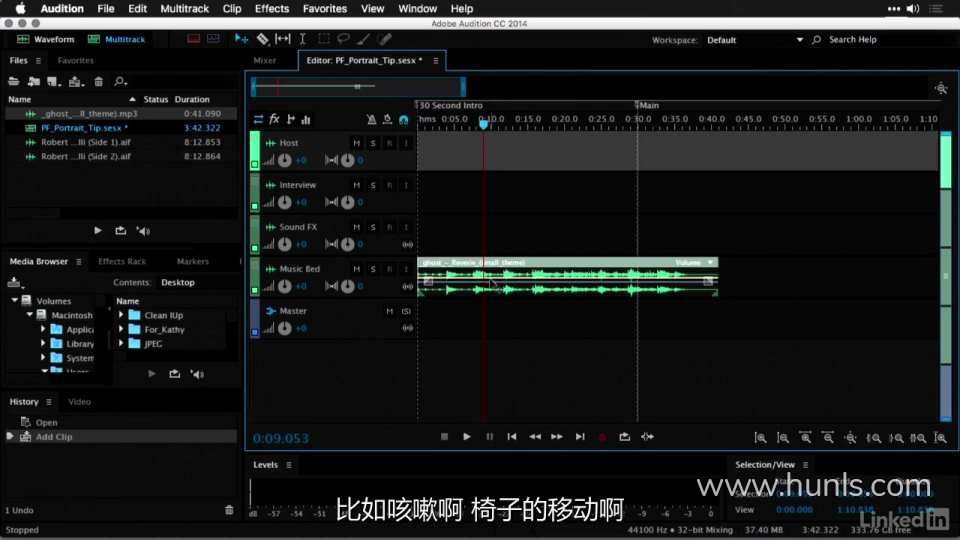Mute the Host track

[x=356, y=143]
